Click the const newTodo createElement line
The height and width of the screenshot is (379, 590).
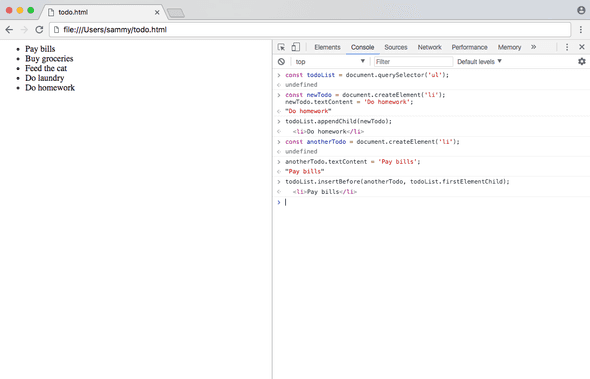point(365,94)
